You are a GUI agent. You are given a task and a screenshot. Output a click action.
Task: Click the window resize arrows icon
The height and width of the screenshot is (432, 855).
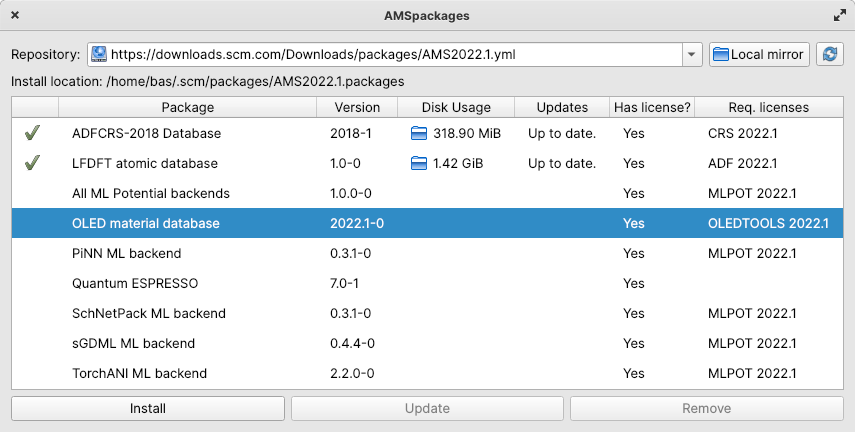coord(839,16)
